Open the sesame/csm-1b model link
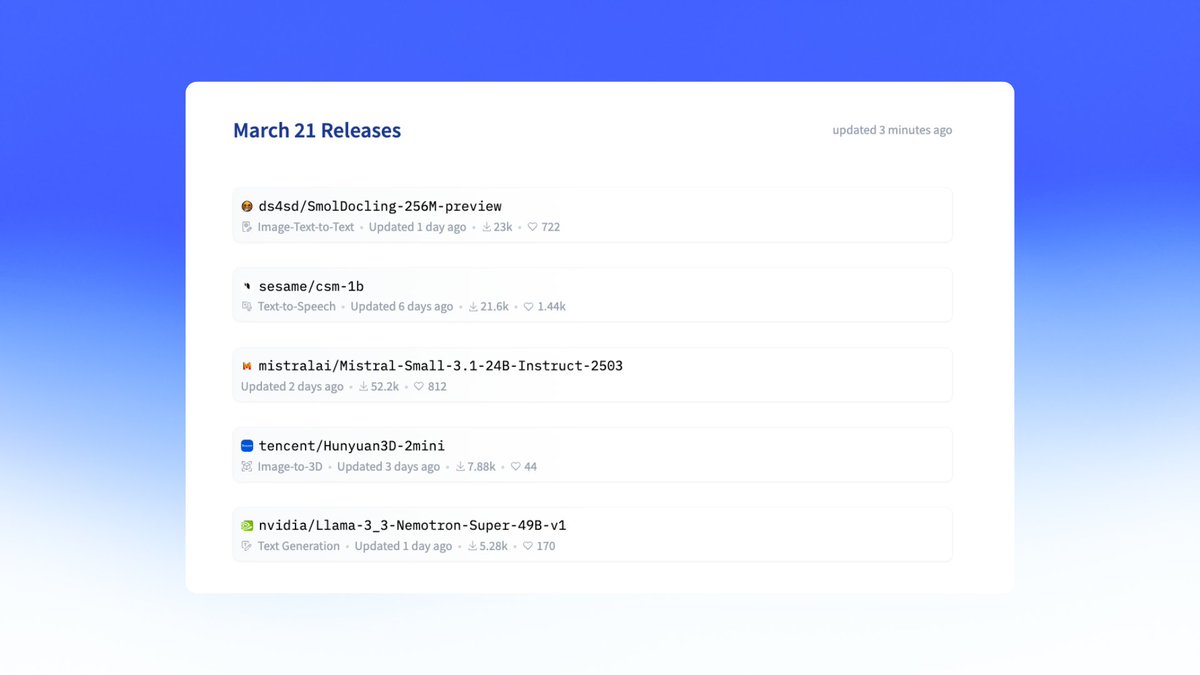 311,286
